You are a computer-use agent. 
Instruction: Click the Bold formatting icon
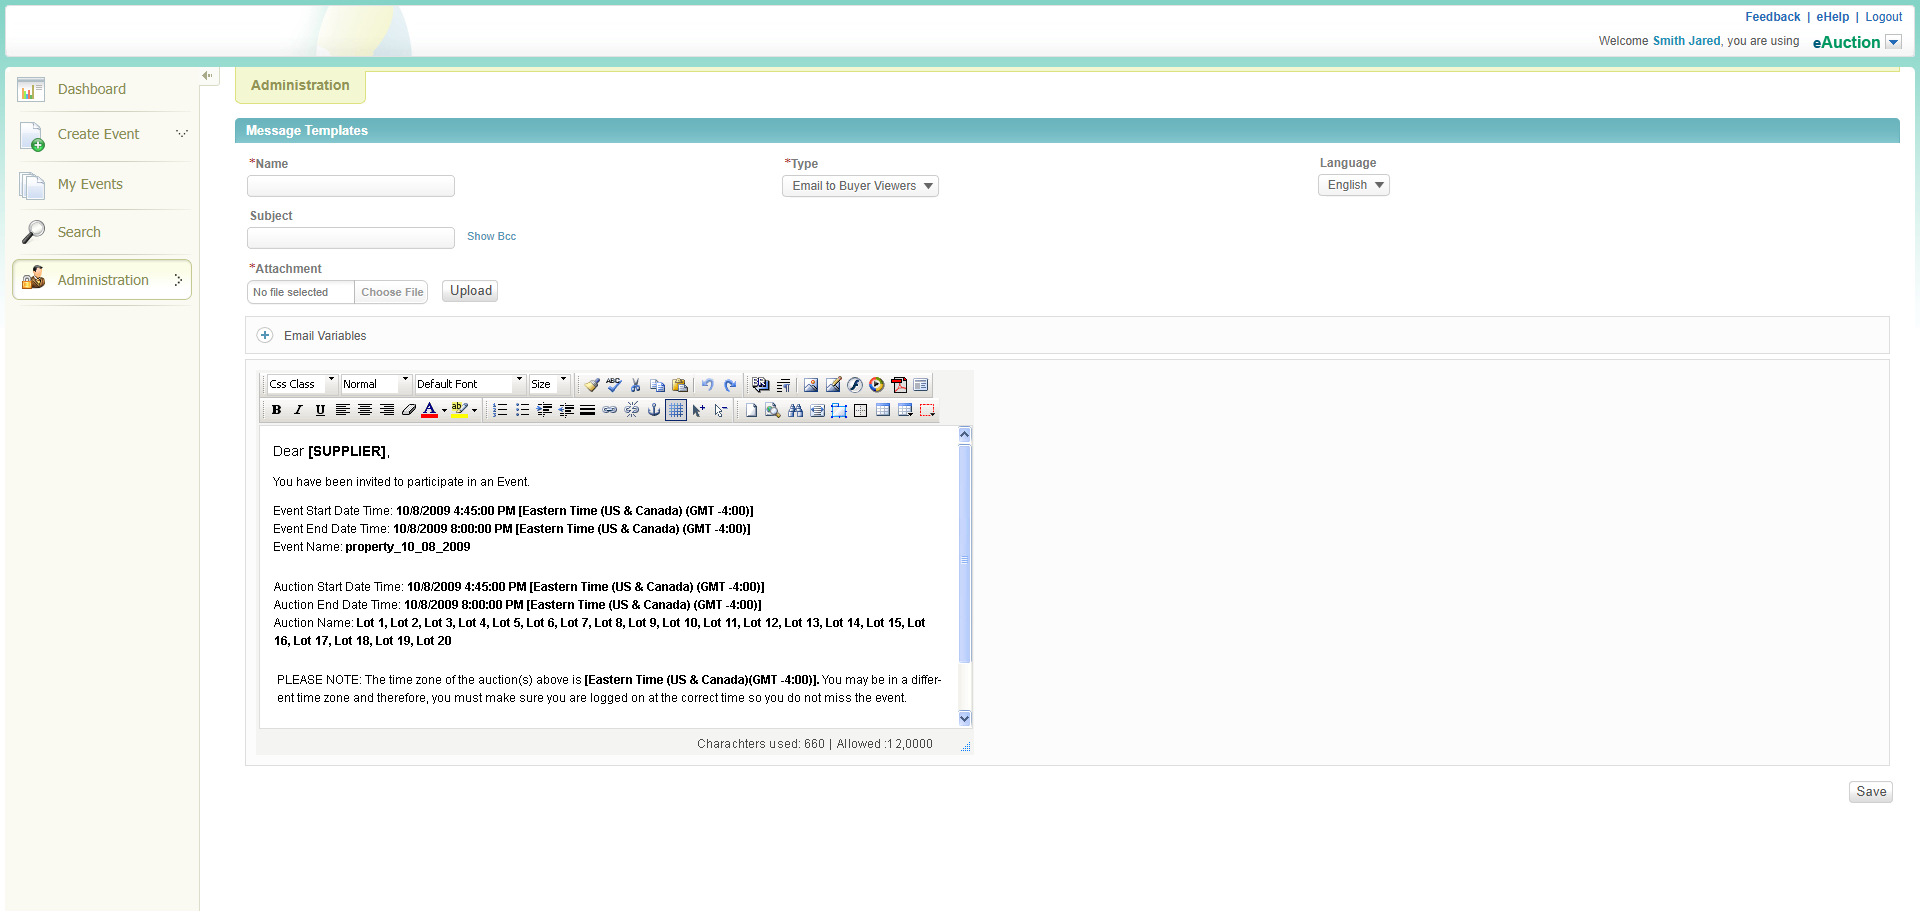[276, 410]
